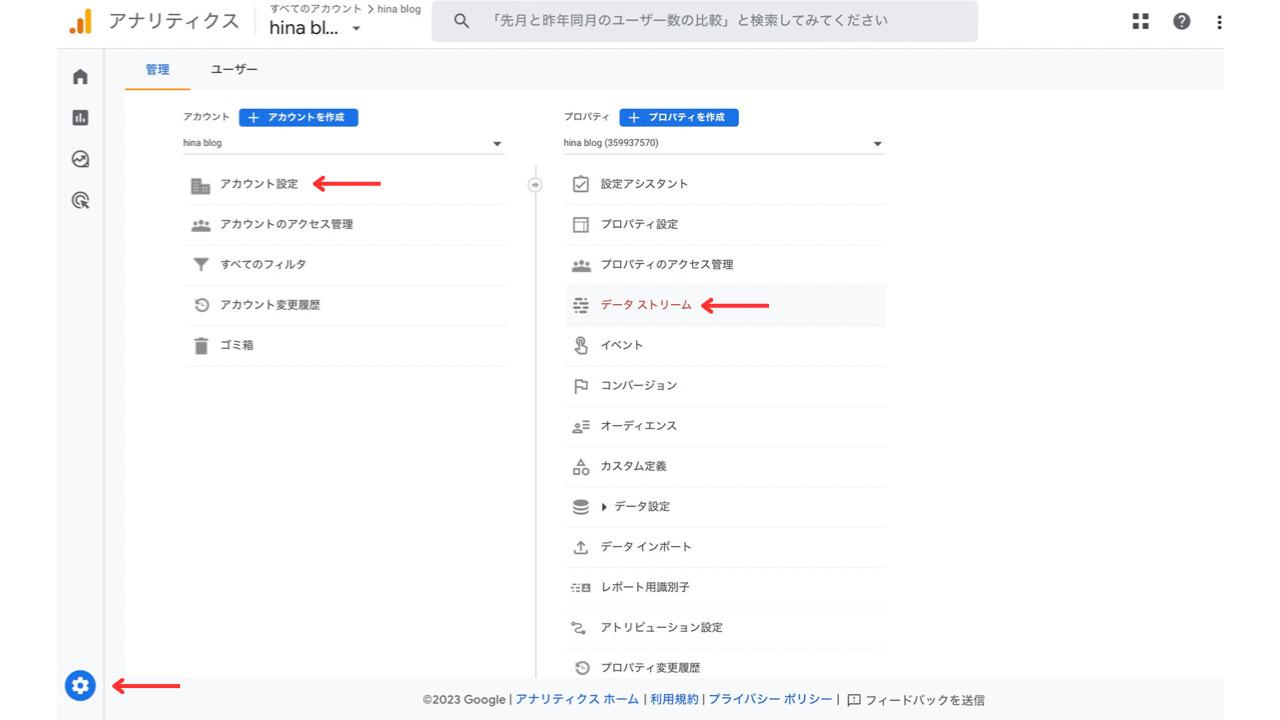Open the hina blog (359937570) property dropdown
Screen dimensions: 1280x720
[x=724, y=143]
